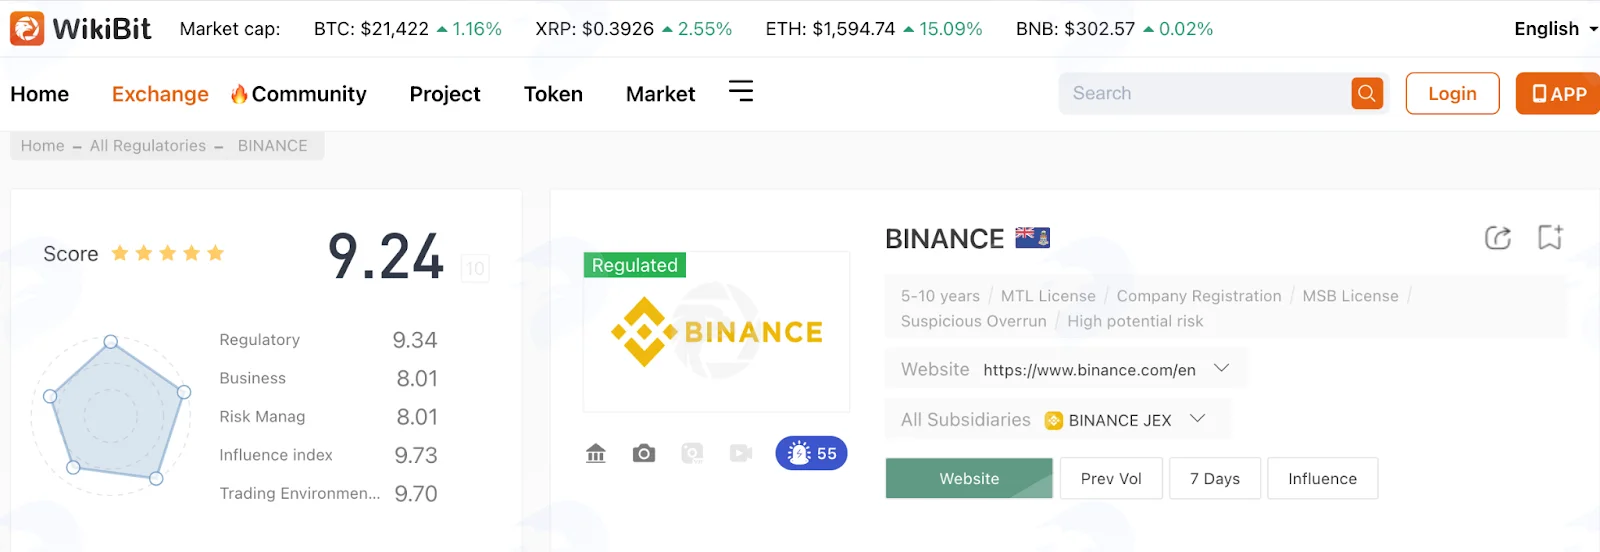The image size is (1600, 552).
Task: Click the video camera icon
Action: pyautogui.click(x=740, y=453)
